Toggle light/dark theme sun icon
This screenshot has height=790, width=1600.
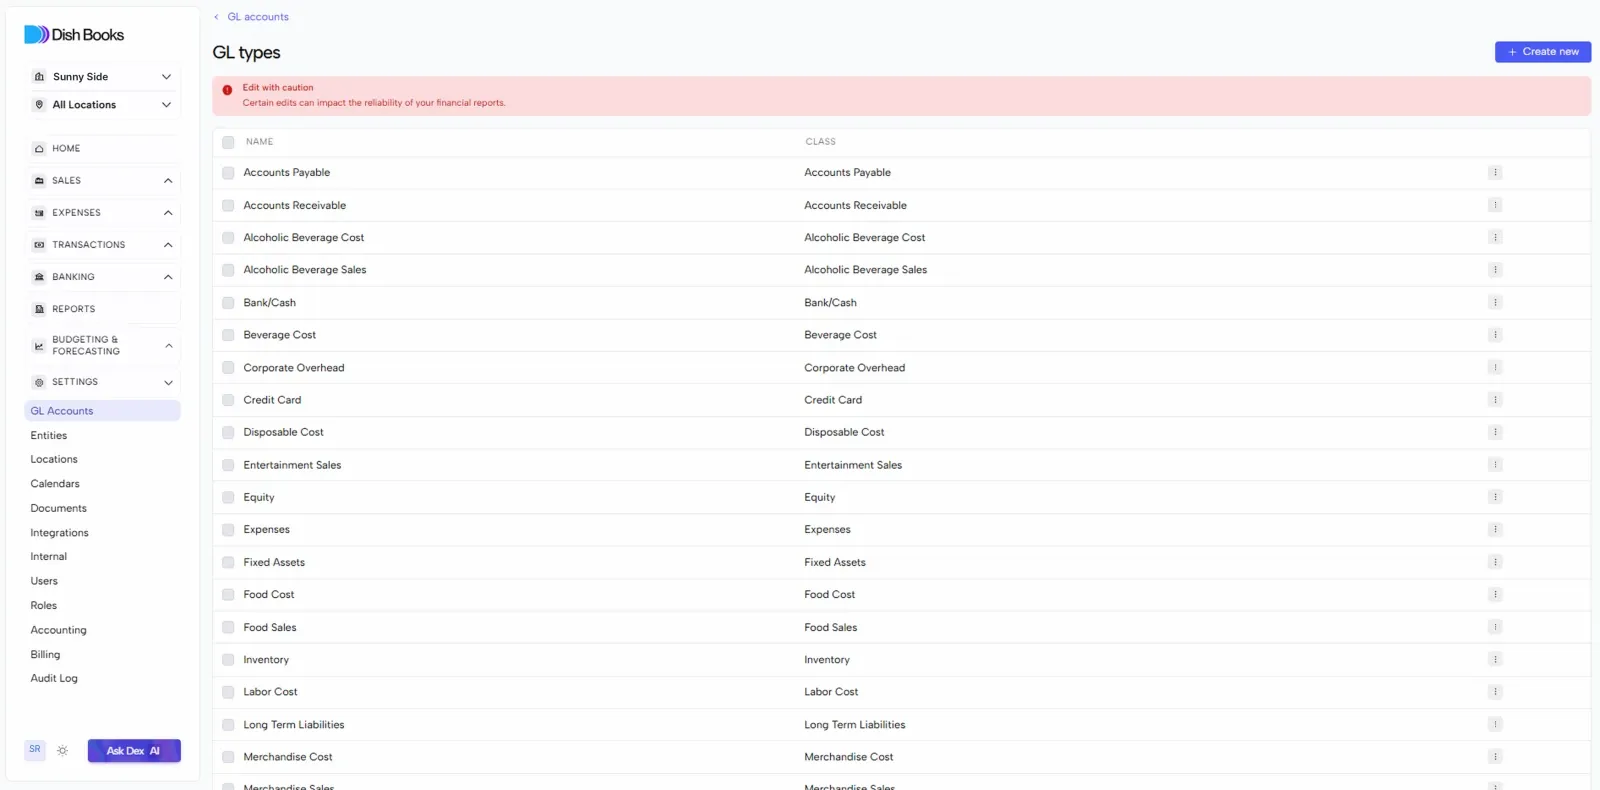pos(62,751)
